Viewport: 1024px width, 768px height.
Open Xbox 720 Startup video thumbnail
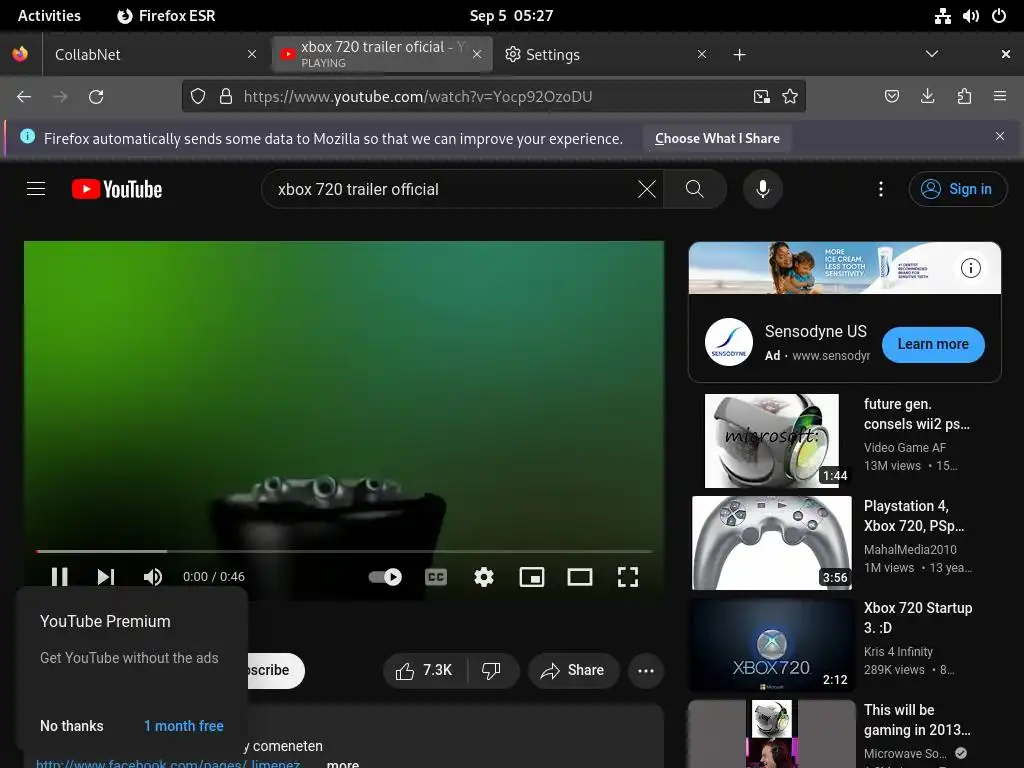click(772, 645)
